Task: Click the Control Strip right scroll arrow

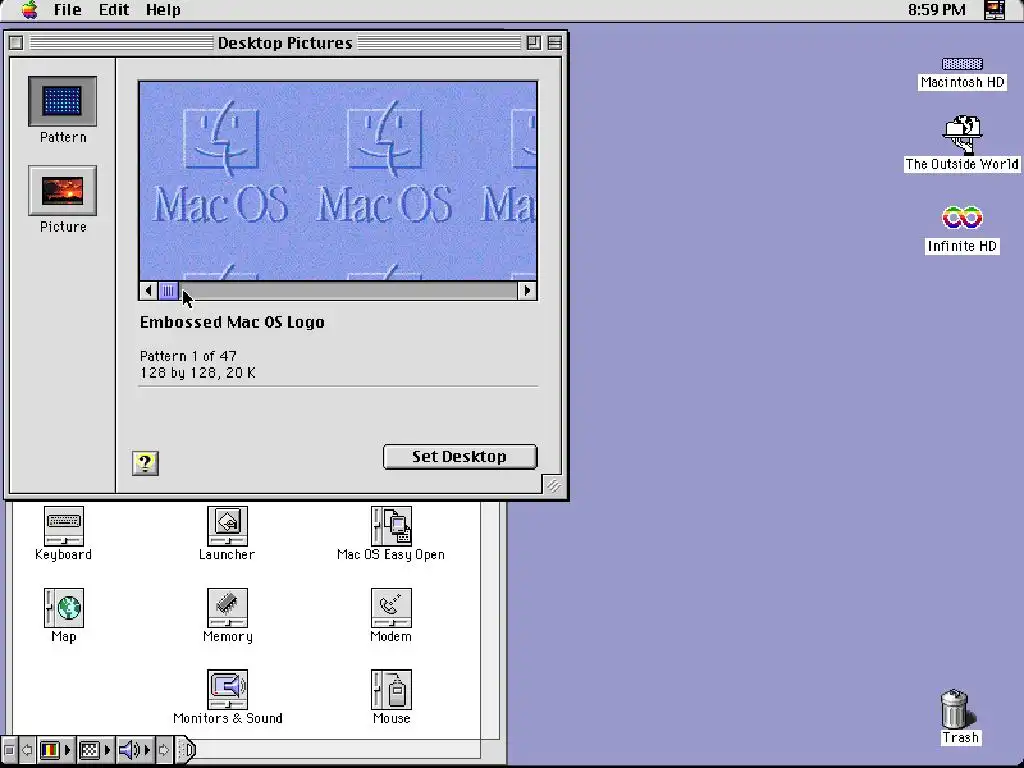Action: (164, 750)
